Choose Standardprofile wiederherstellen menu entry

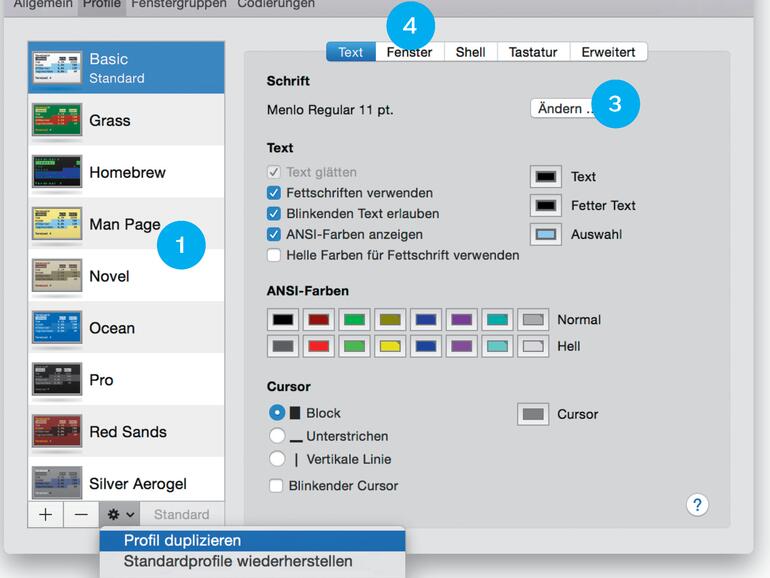point(252,561)
